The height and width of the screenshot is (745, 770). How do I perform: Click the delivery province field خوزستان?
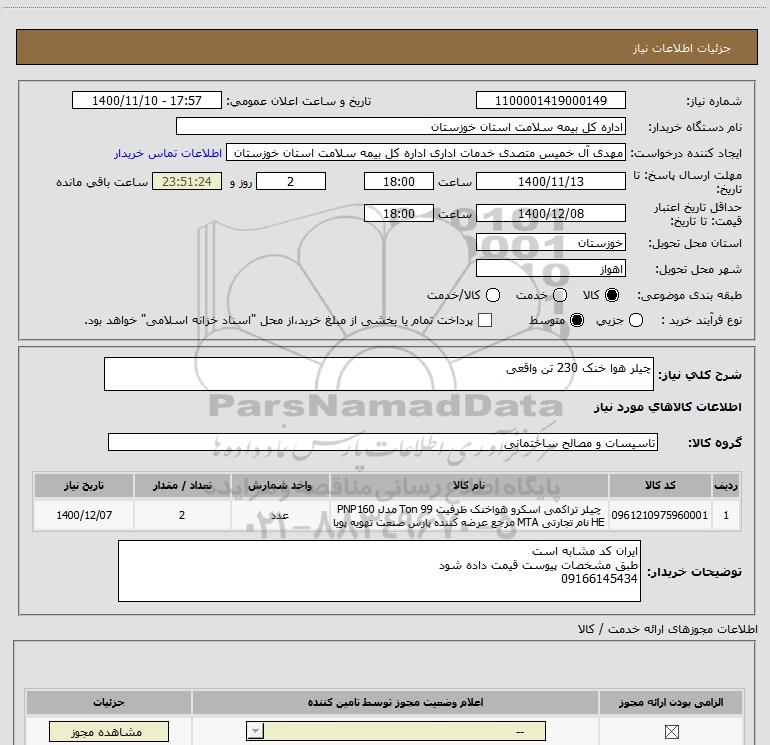[x=550, y=243]
